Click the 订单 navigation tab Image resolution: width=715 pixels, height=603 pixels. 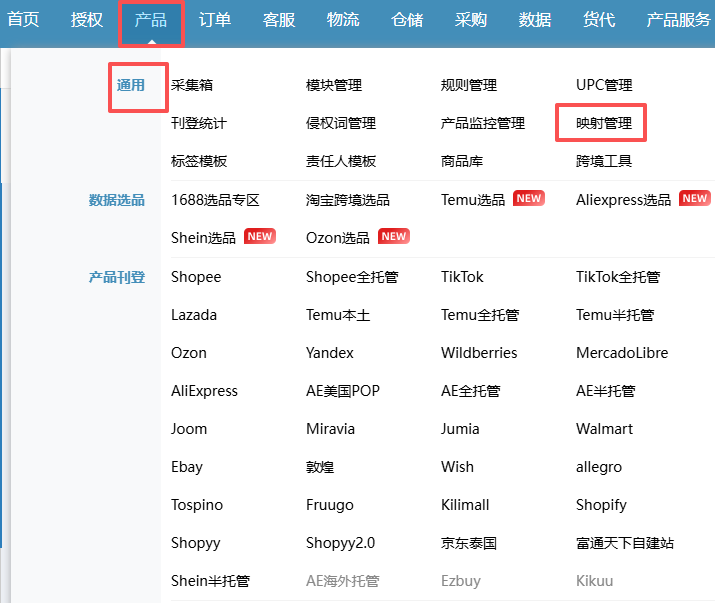click(x=214, y=20)
